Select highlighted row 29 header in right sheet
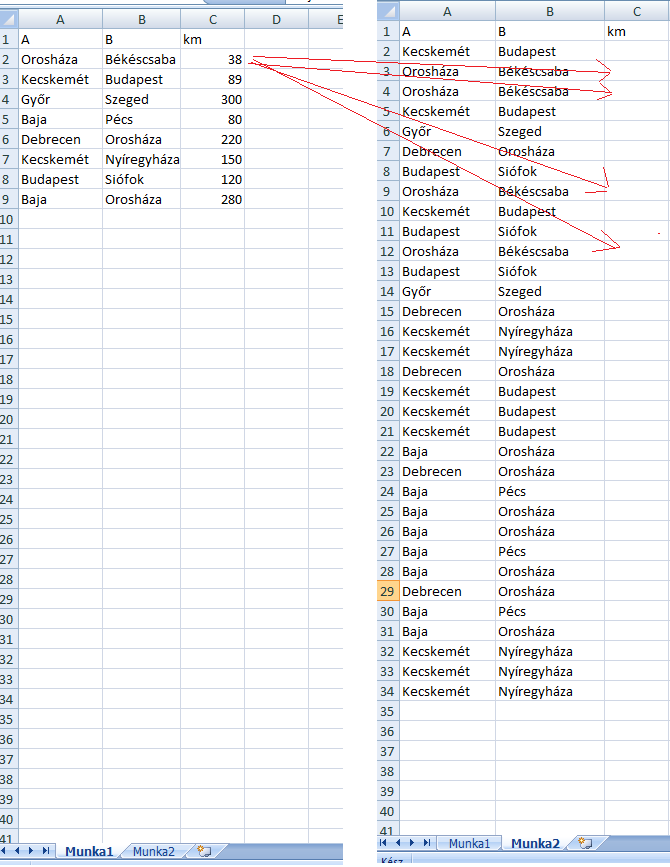 click(x=388, y=591)
